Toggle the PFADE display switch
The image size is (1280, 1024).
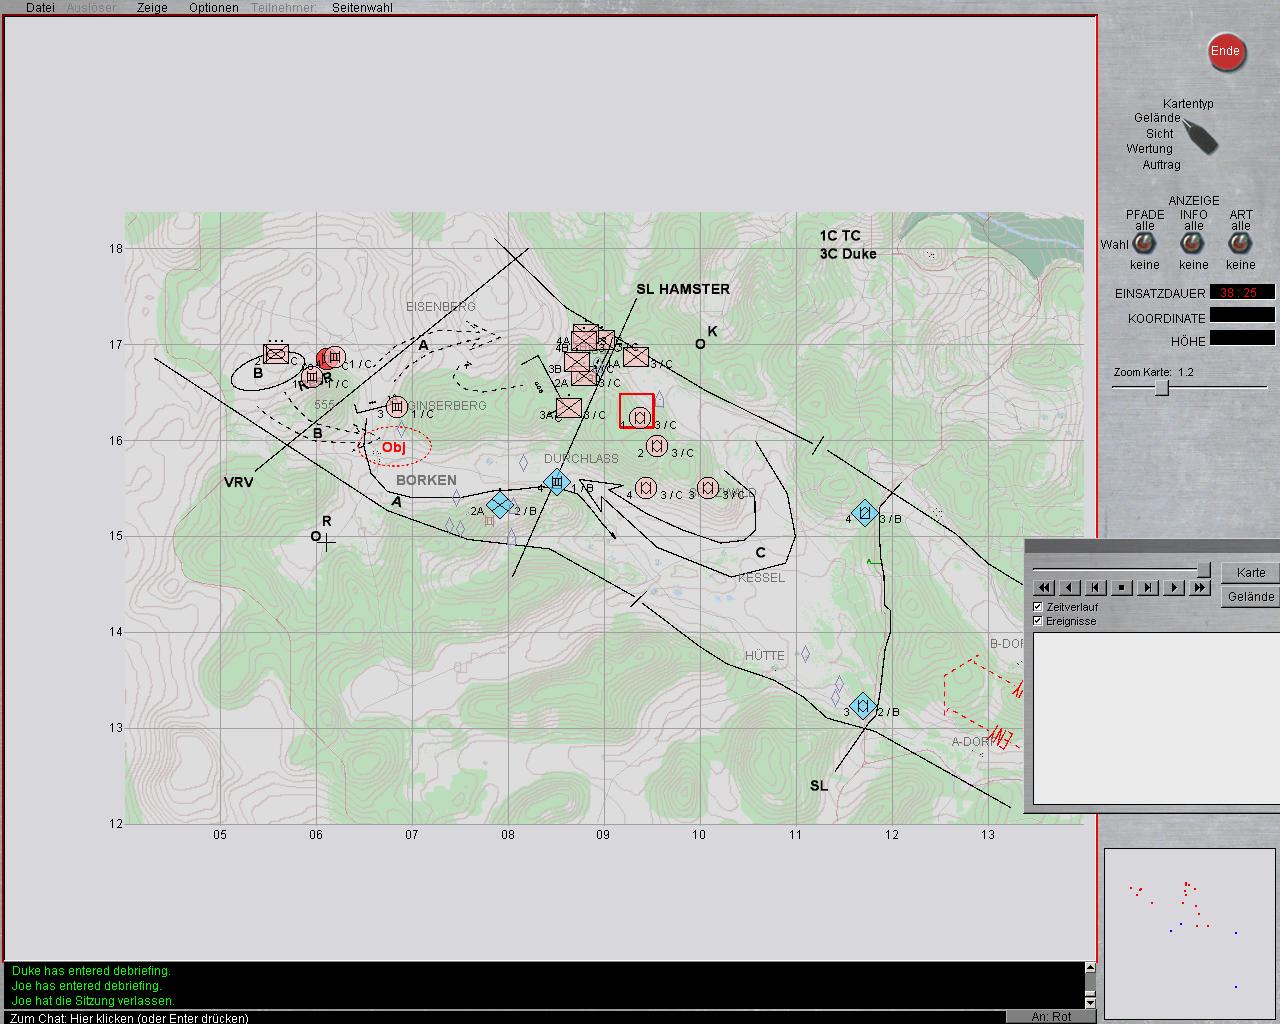(x=1144, y=245)
